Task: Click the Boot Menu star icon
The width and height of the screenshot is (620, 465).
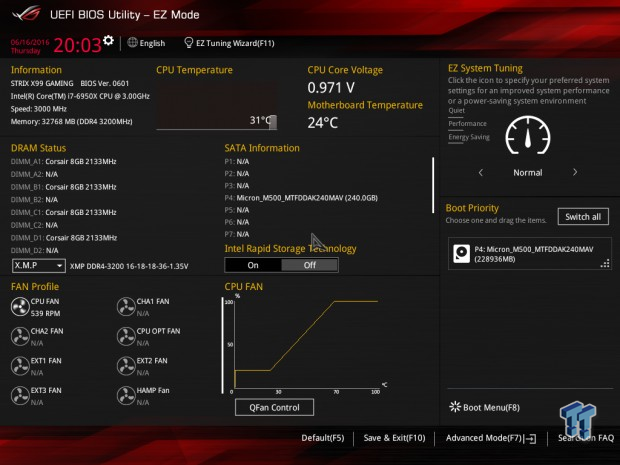Action: pyautogui.click(x=455, y=407)
